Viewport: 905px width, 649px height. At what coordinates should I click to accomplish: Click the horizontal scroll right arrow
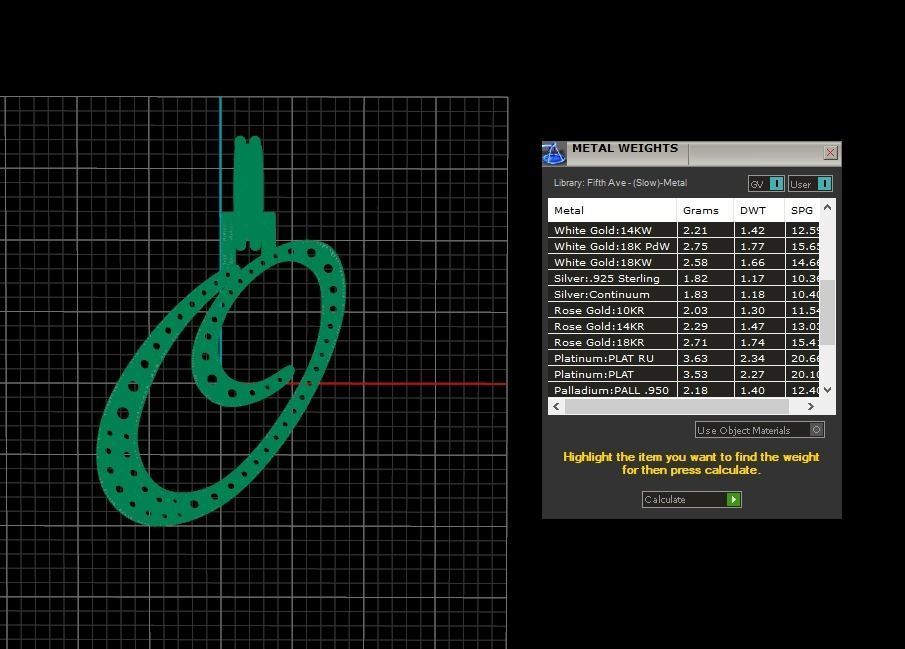click(x=810, y=406)
